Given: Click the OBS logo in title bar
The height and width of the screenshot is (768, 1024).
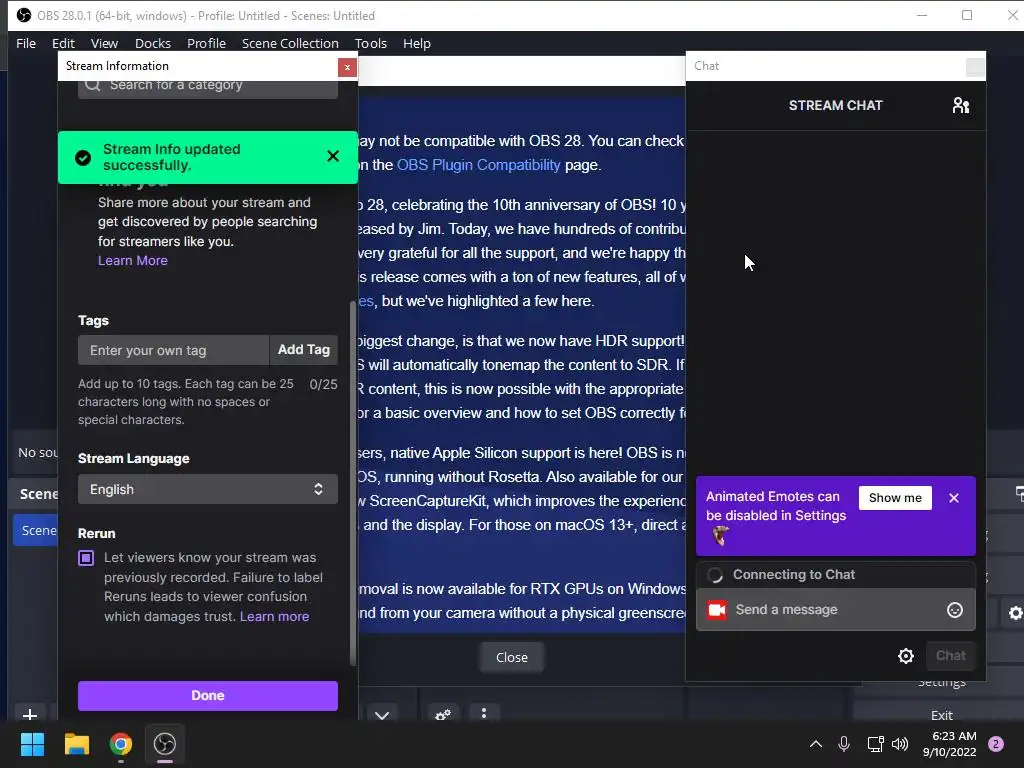Looking at the screenshot, I should pyautogui.click(x=24, y=15).
